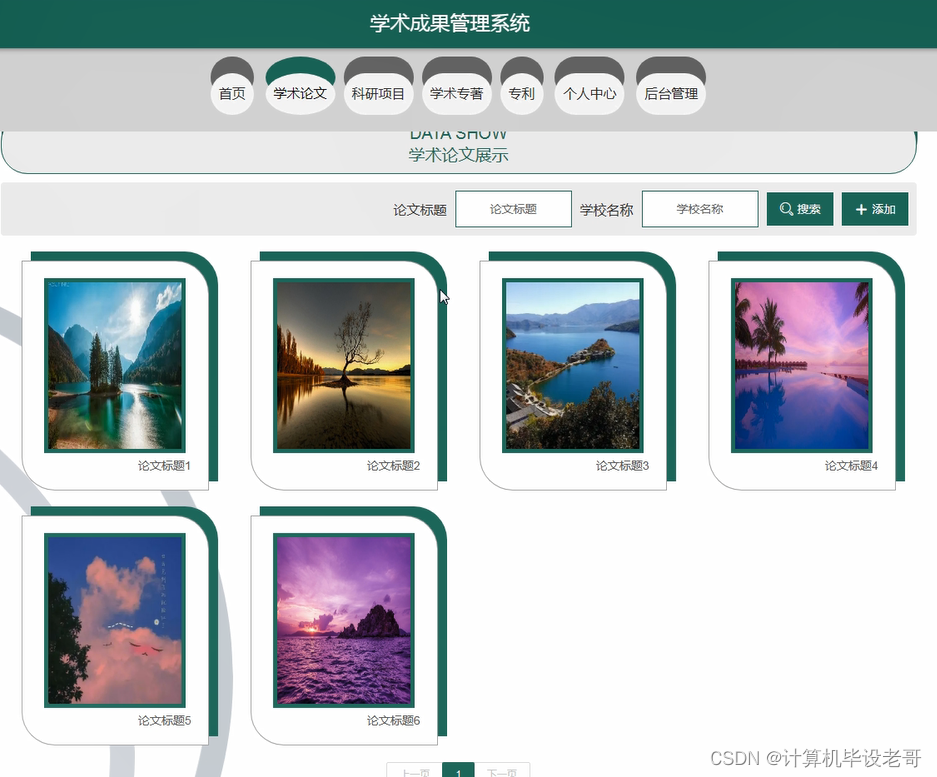Select page 1 in pagination
937x777 pixels.
(458, 770)
